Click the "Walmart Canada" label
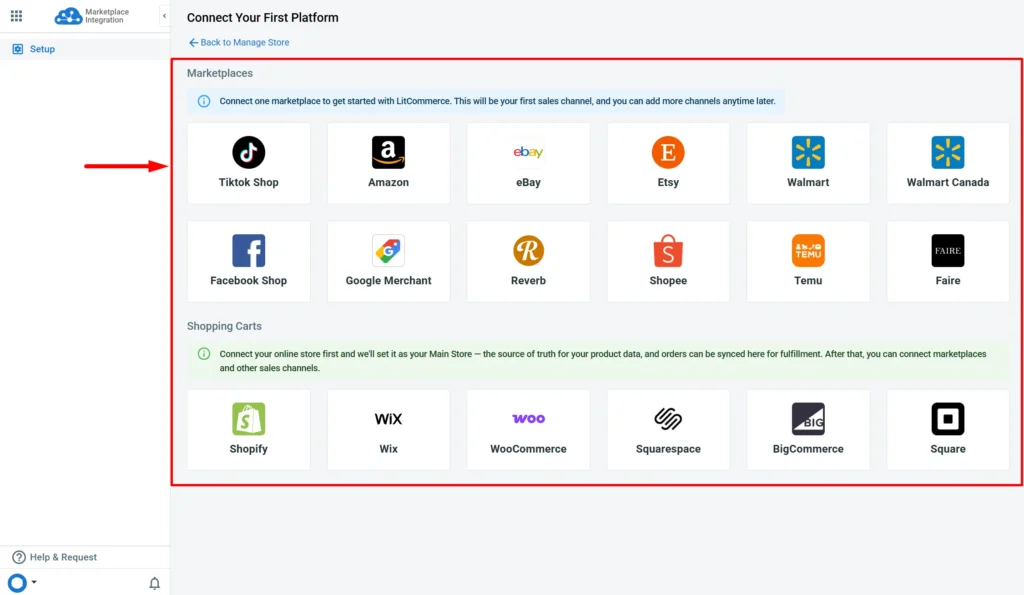This screenshot has height=595, width=1024. click(x=948, y=182)
